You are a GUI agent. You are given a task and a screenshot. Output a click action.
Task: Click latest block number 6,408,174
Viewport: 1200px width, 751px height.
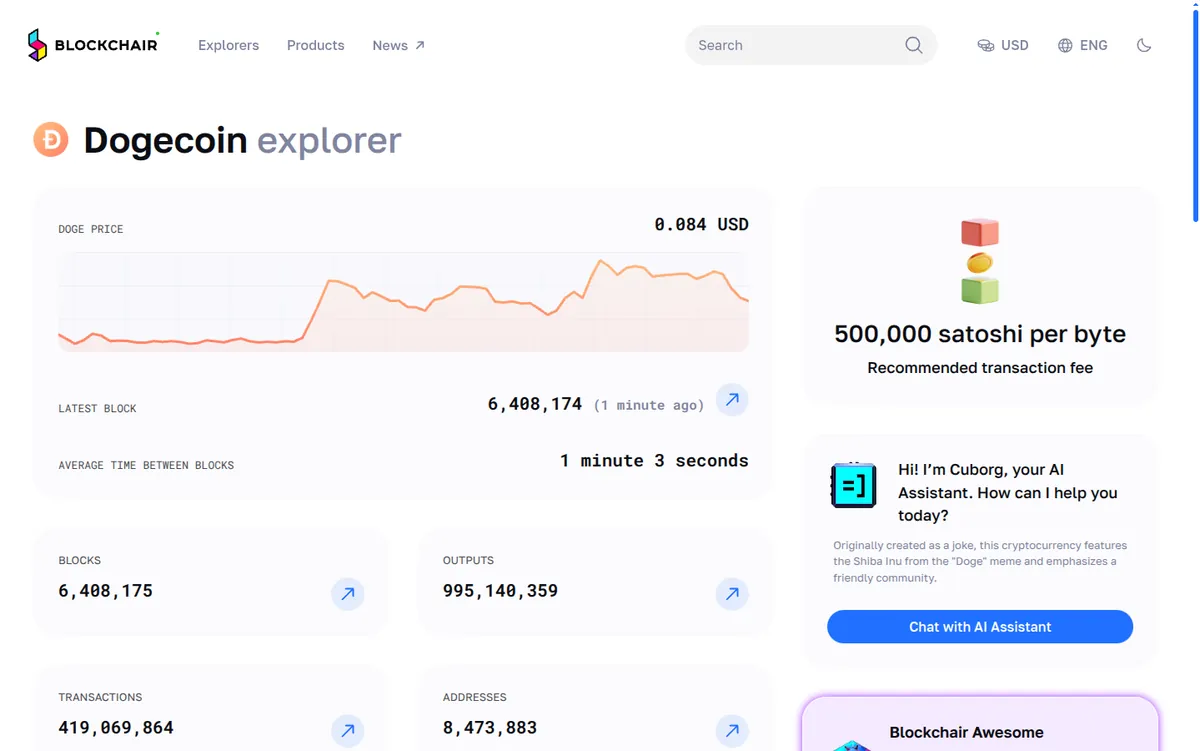click(x=535, y=404)
